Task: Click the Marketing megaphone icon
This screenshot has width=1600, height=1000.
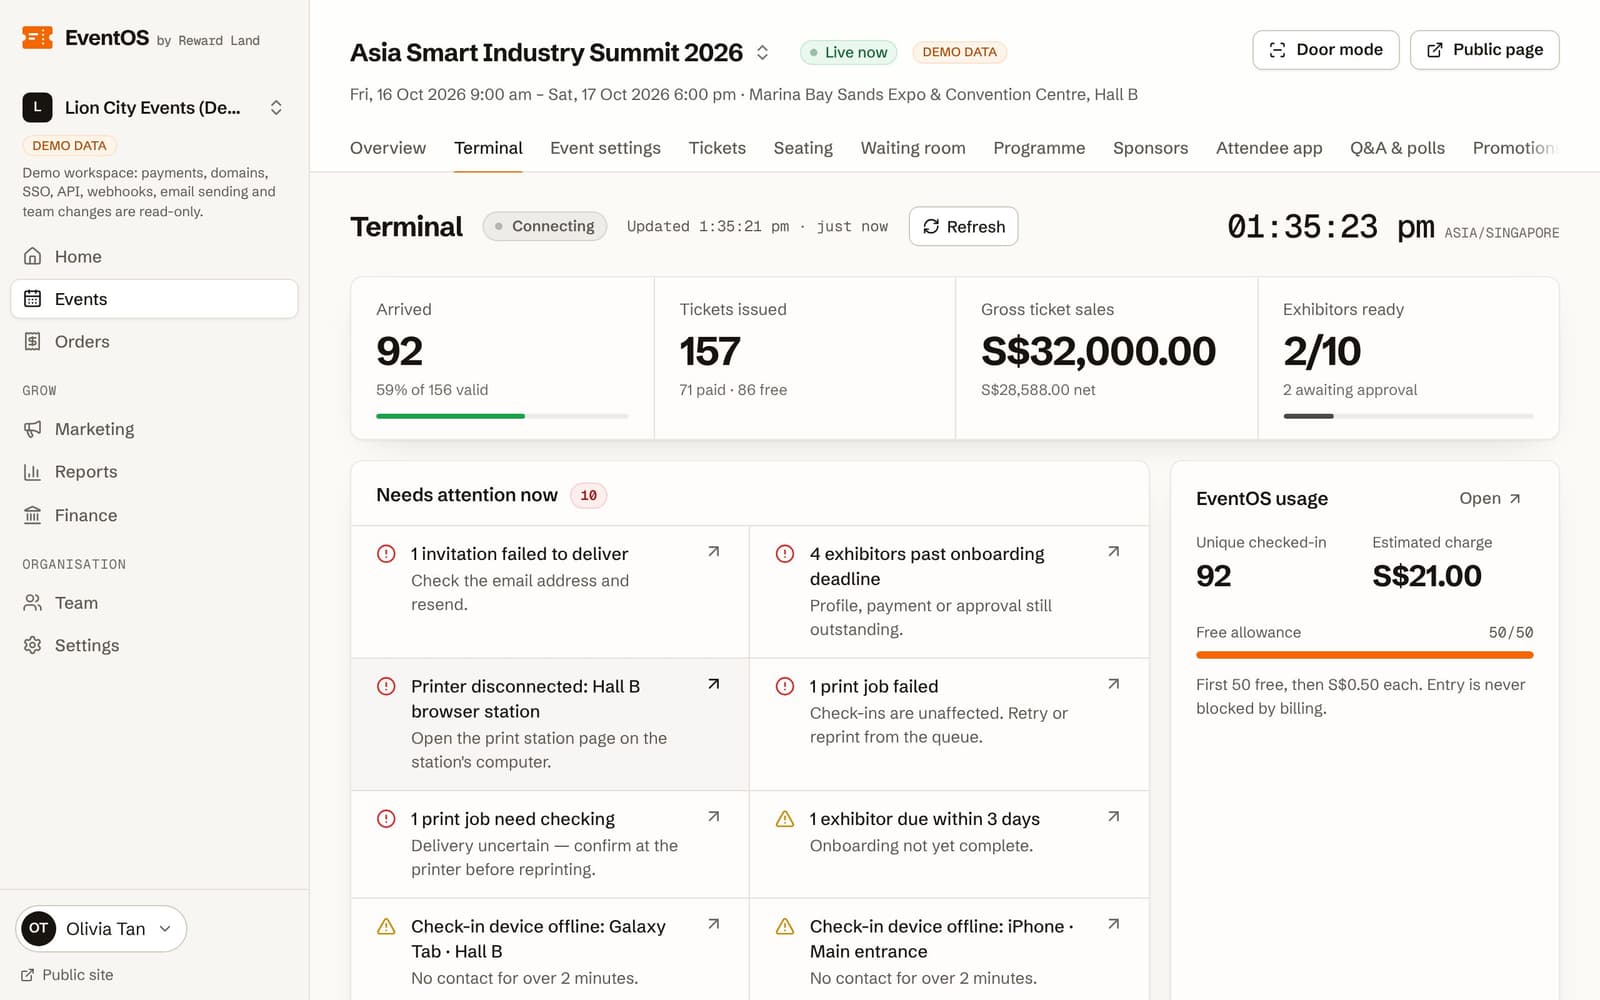Action: pyautogui.click(x=33, y=429)
